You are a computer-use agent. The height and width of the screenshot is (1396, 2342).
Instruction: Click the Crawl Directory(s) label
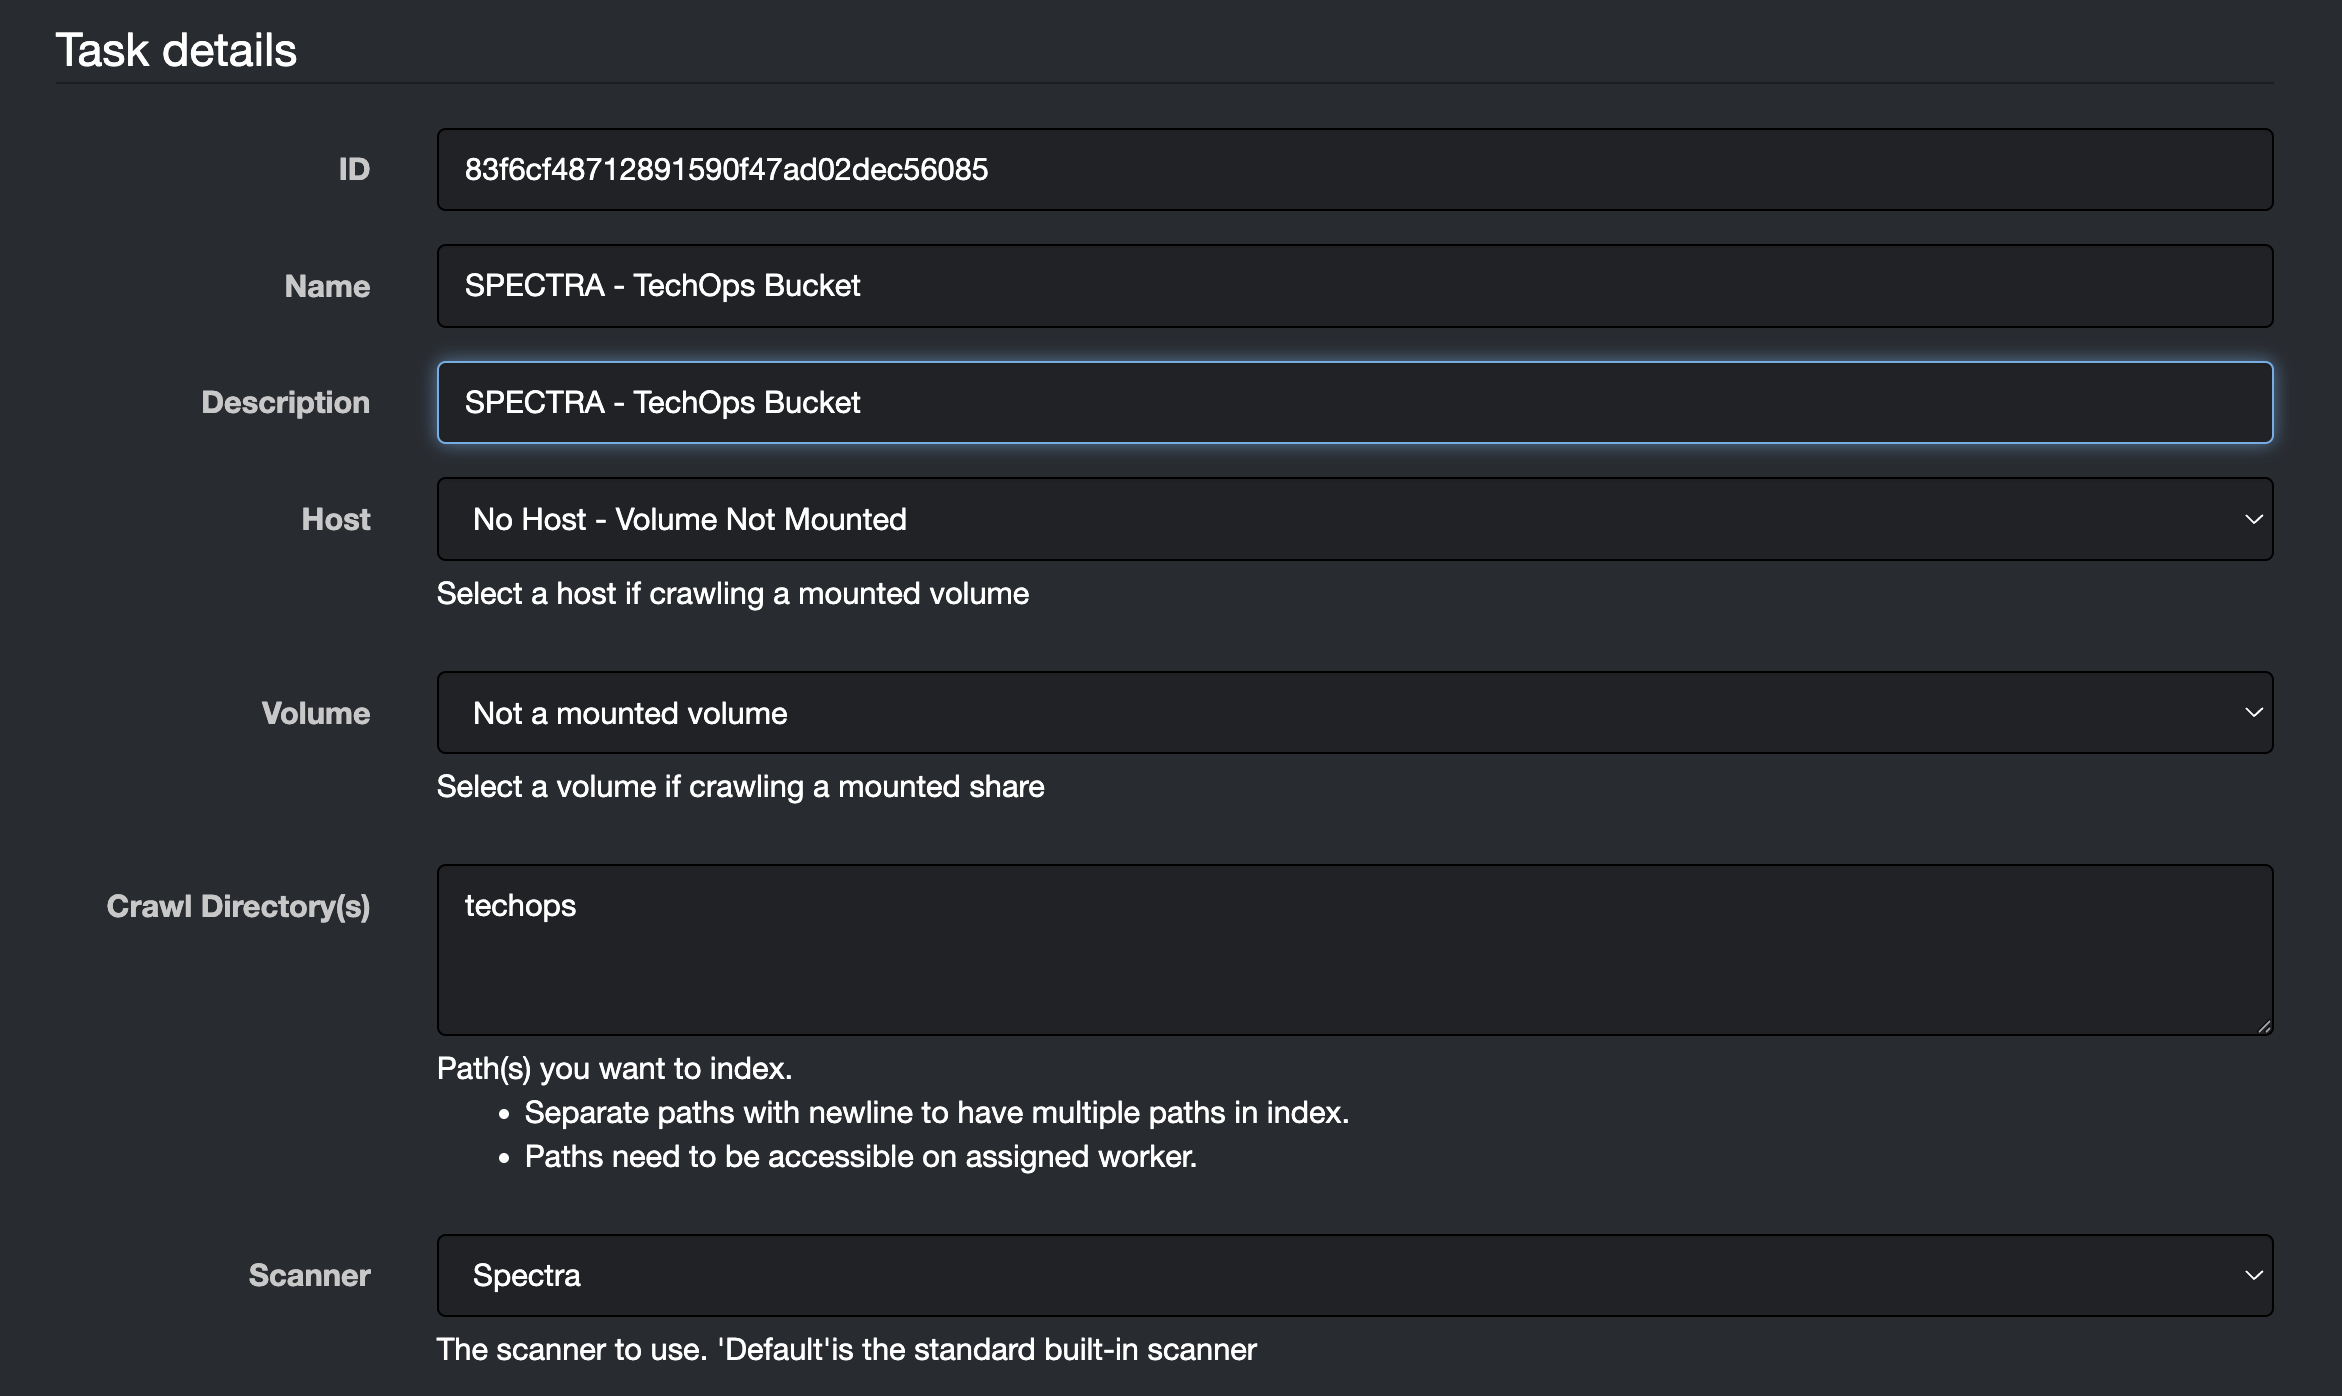click(238, 906)
